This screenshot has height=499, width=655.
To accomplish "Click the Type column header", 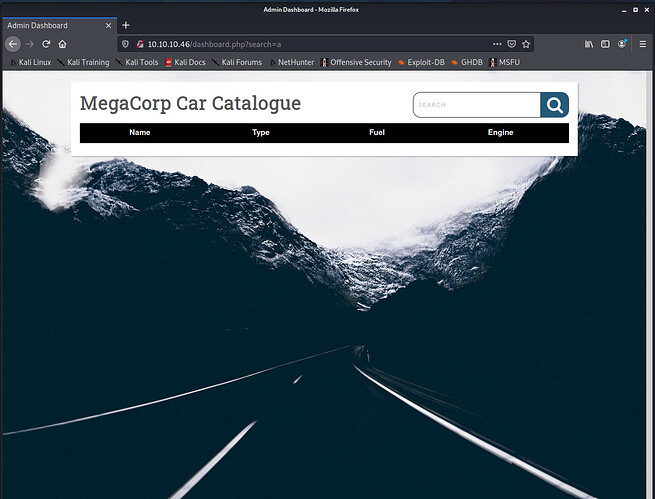I will [x=261, y=132].
